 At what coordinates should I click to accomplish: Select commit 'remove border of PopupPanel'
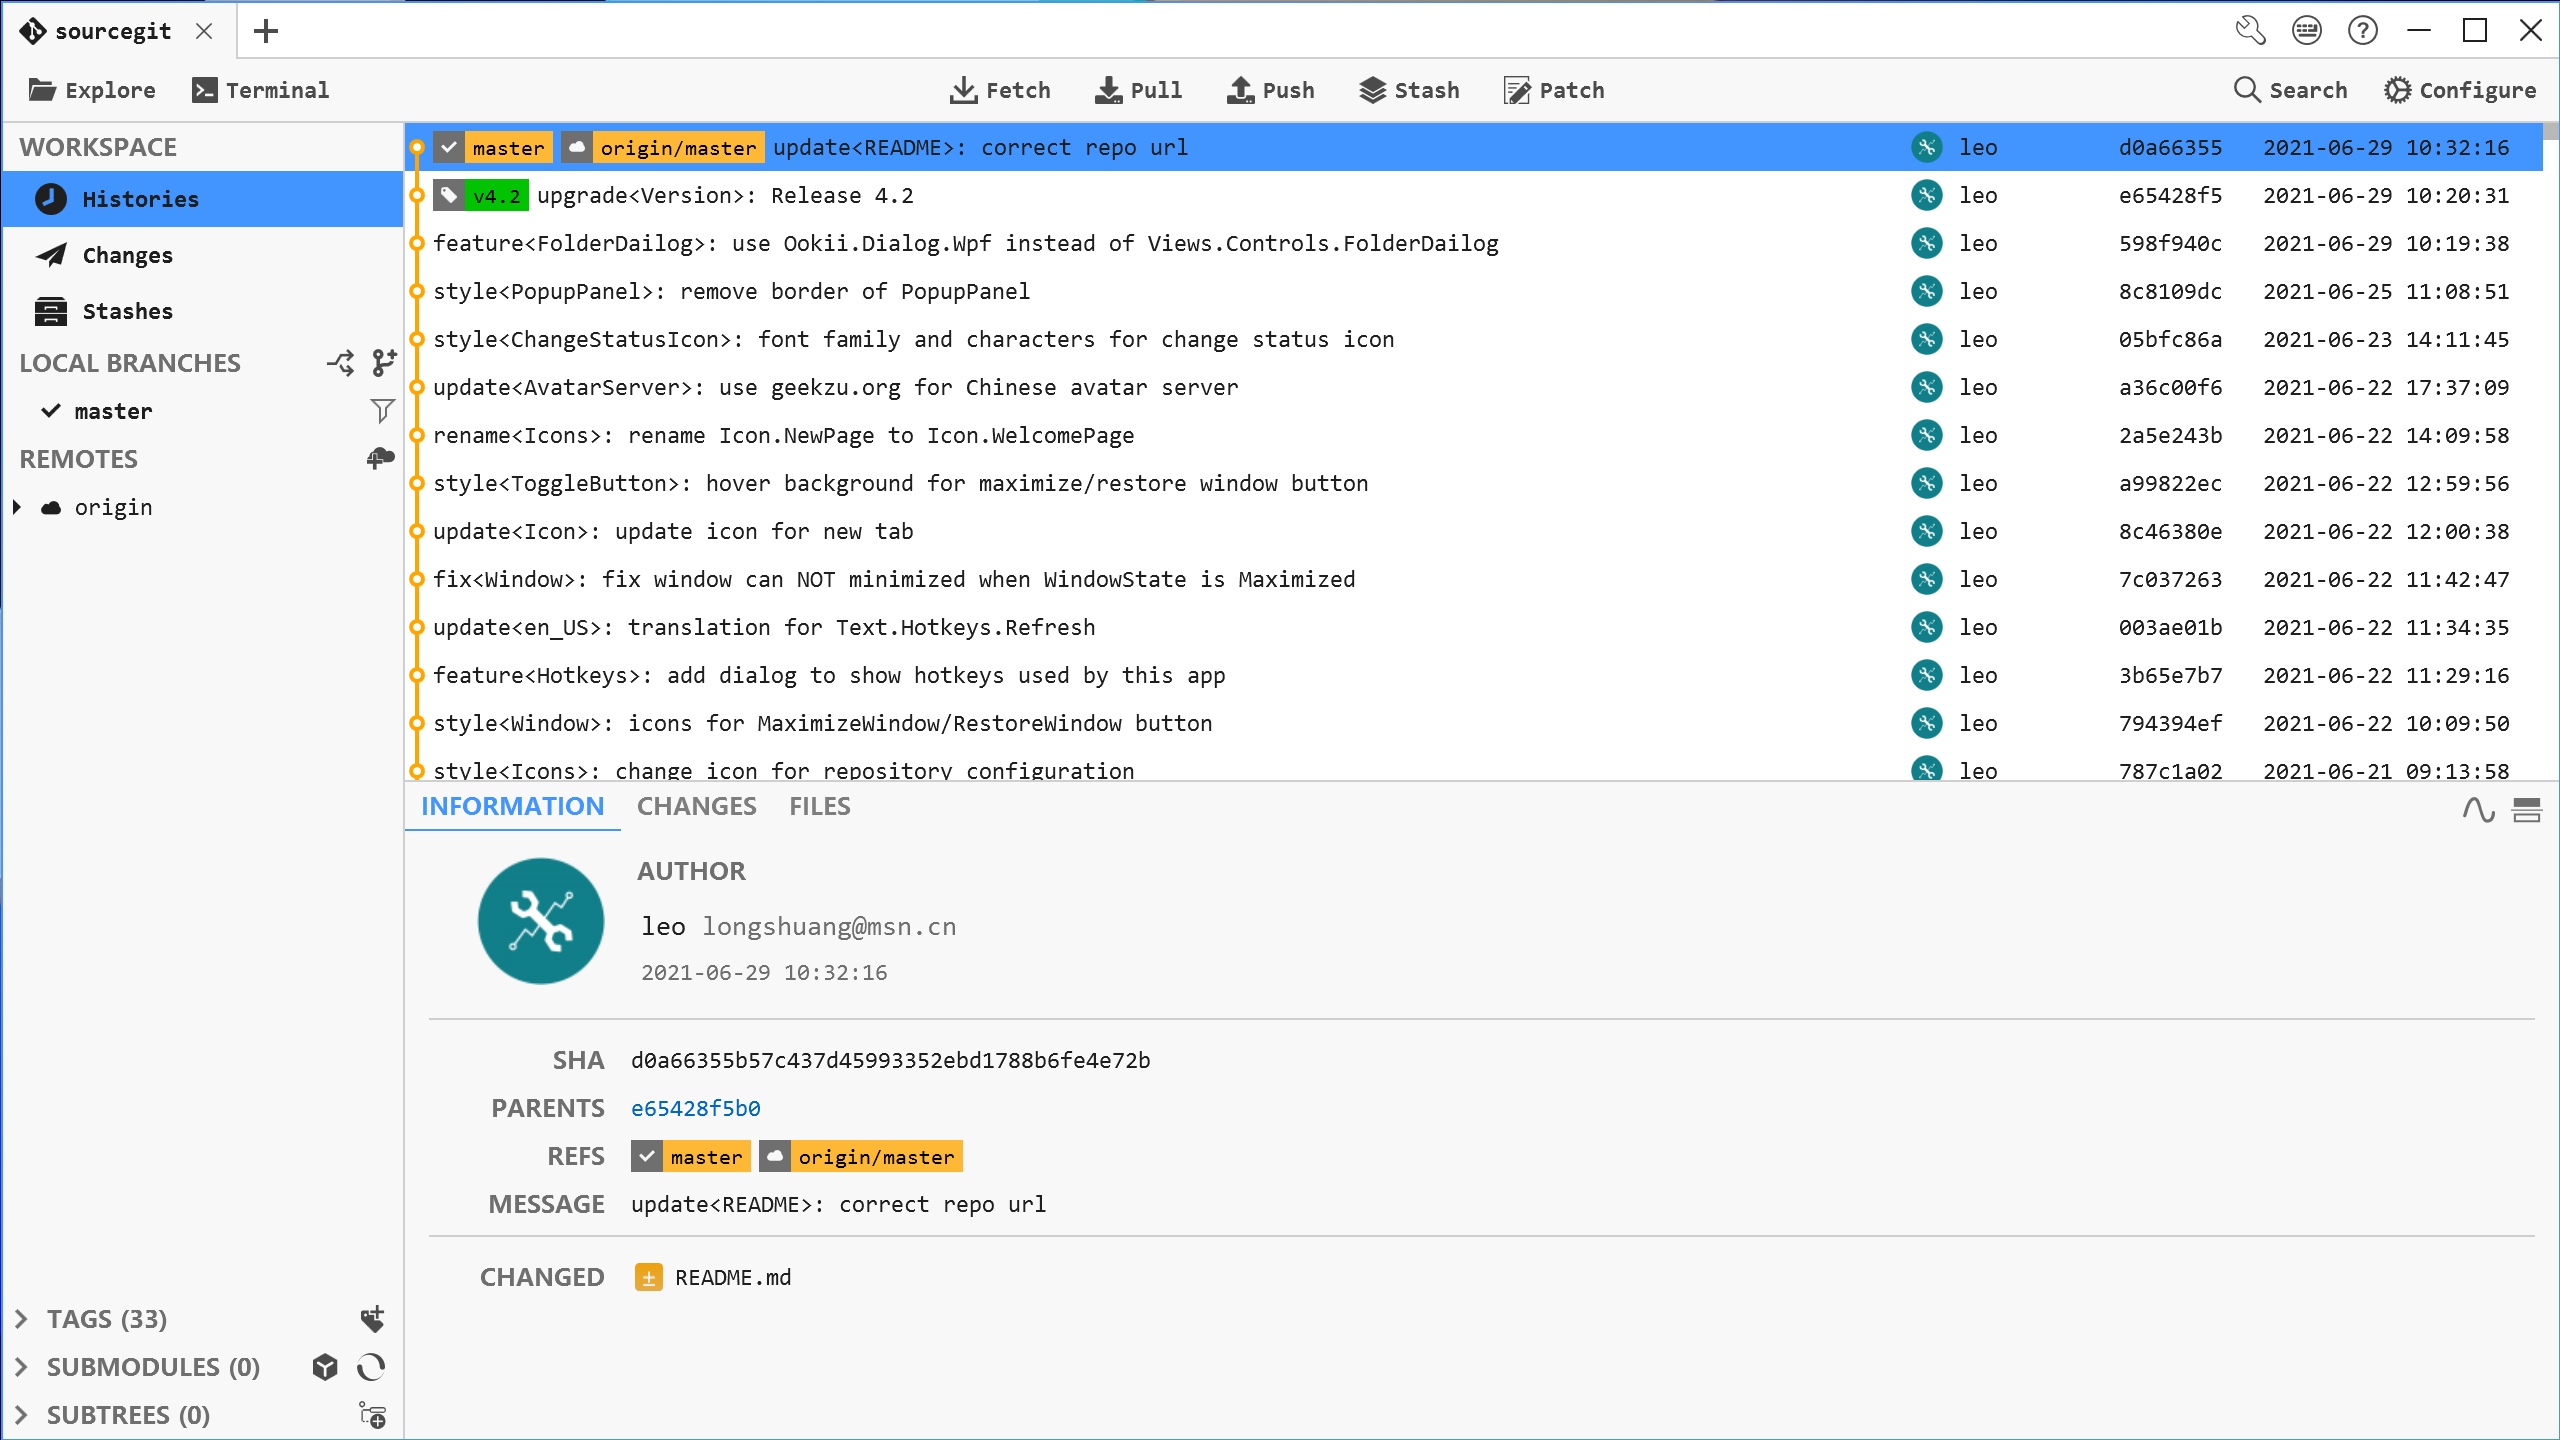(x=1474, y=291)
